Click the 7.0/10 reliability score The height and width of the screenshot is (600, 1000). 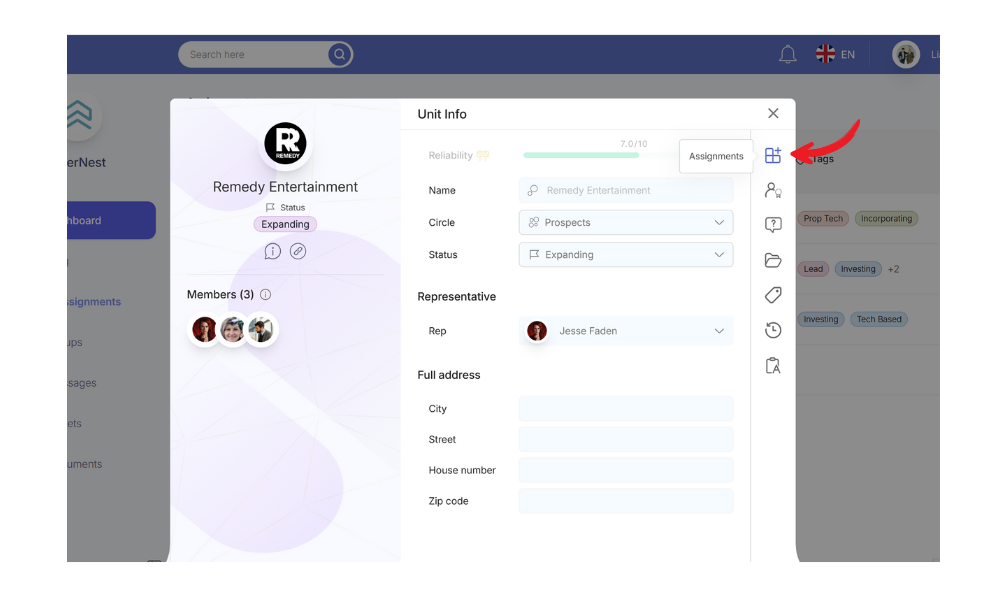633,144
